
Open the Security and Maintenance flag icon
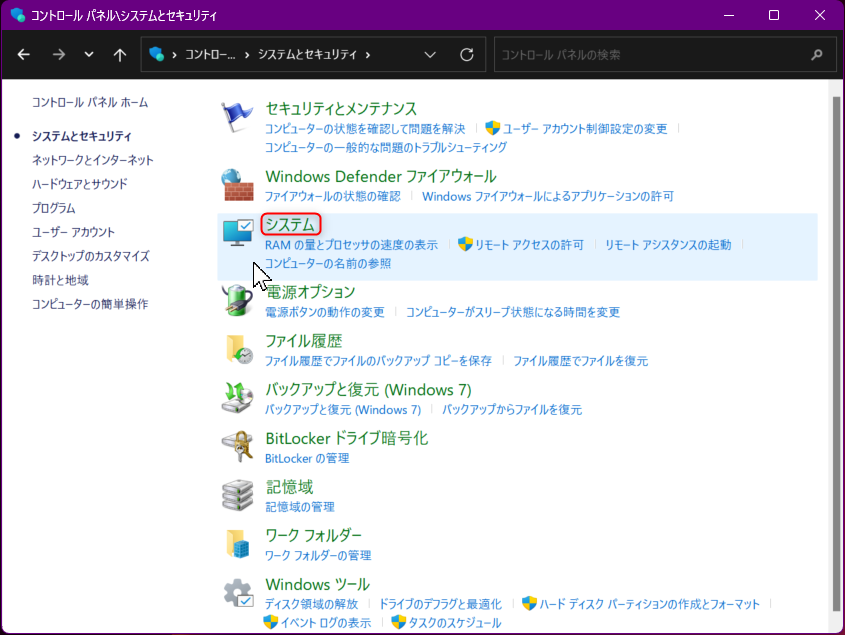coord(237,116)
